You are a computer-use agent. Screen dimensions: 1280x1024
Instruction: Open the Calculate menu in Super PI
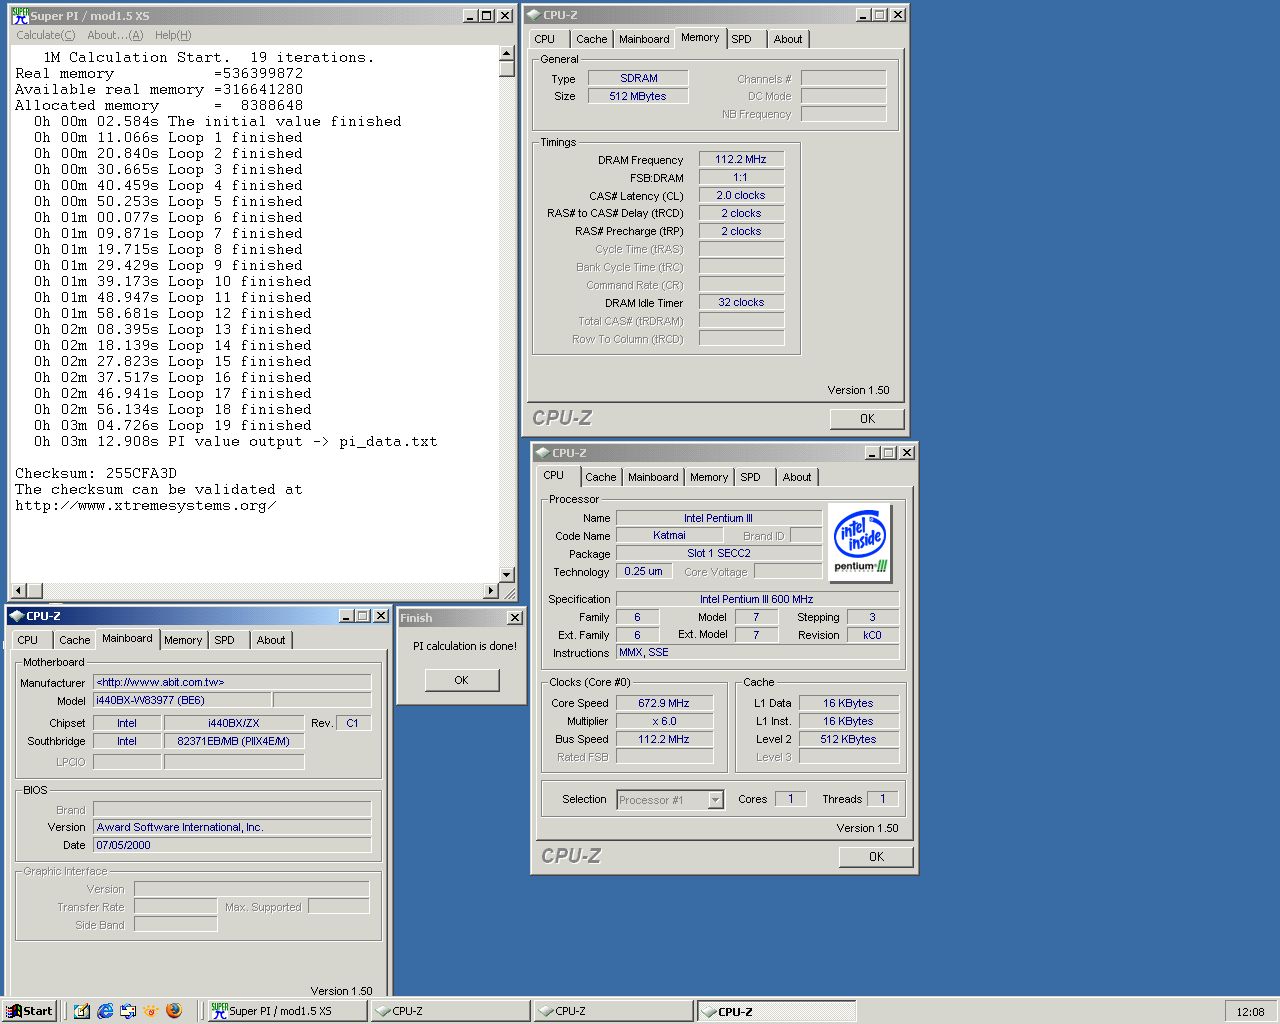(x=45, y=35)
